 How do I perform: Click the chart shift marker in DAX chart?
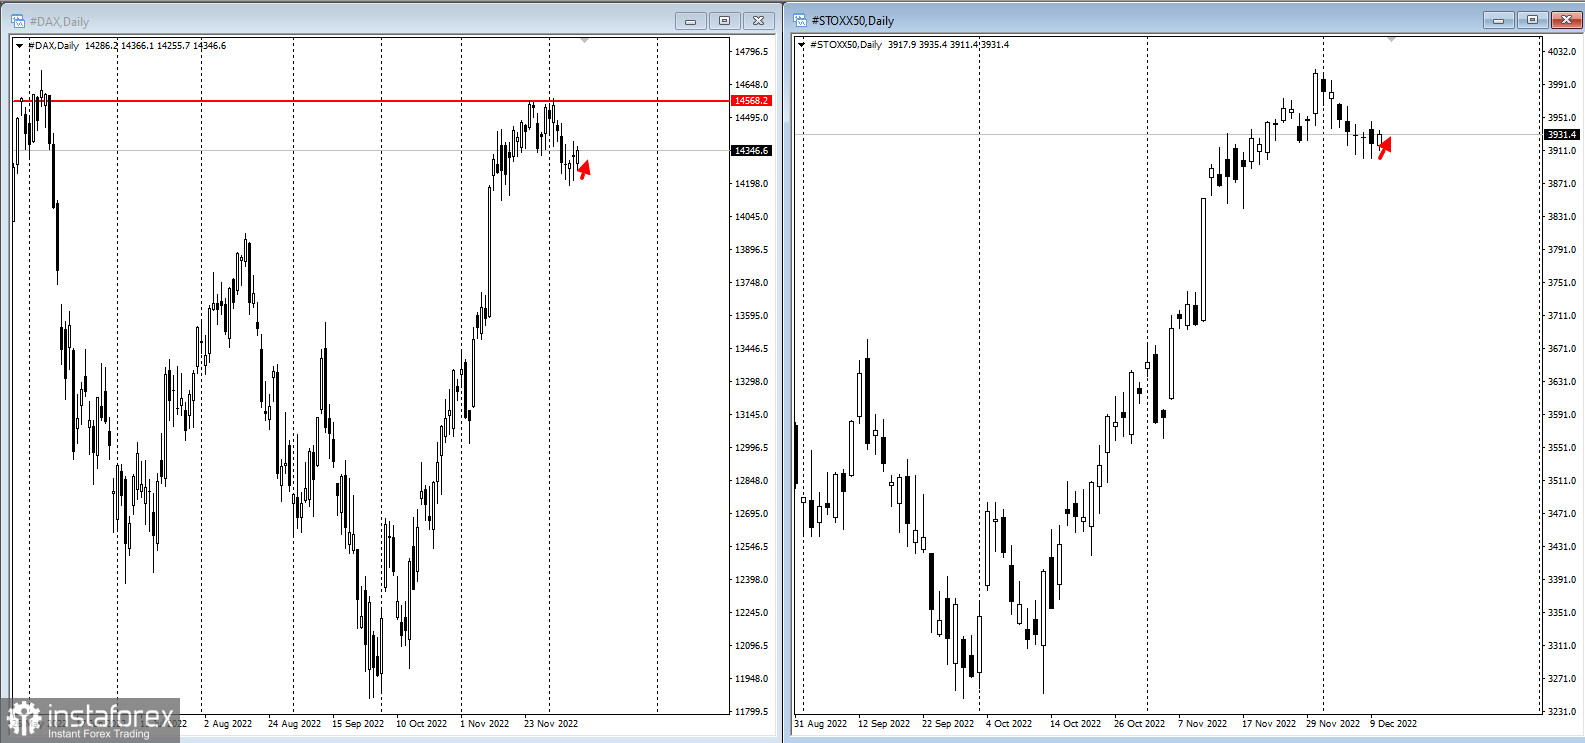[x=585, y=41]
